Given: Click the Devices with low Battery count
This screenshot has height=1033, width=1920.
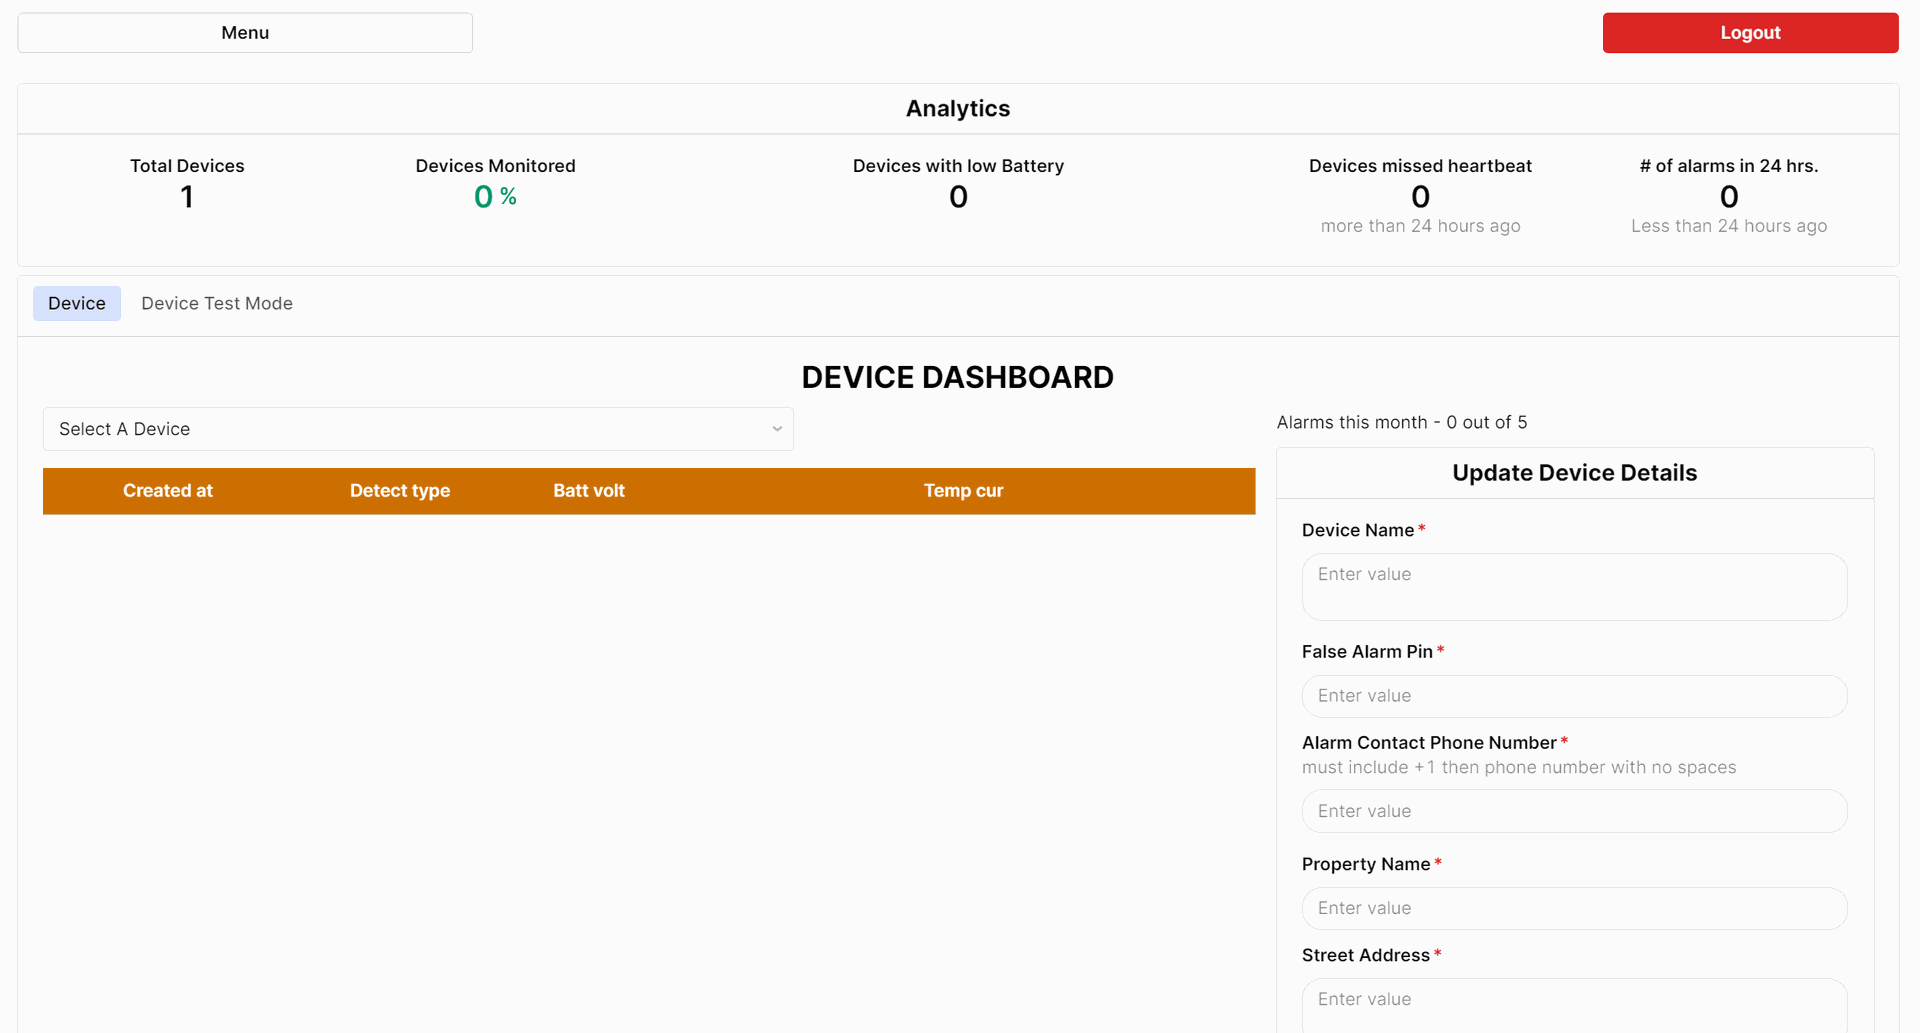Looking at the screenshot, I should pos(958,197).
